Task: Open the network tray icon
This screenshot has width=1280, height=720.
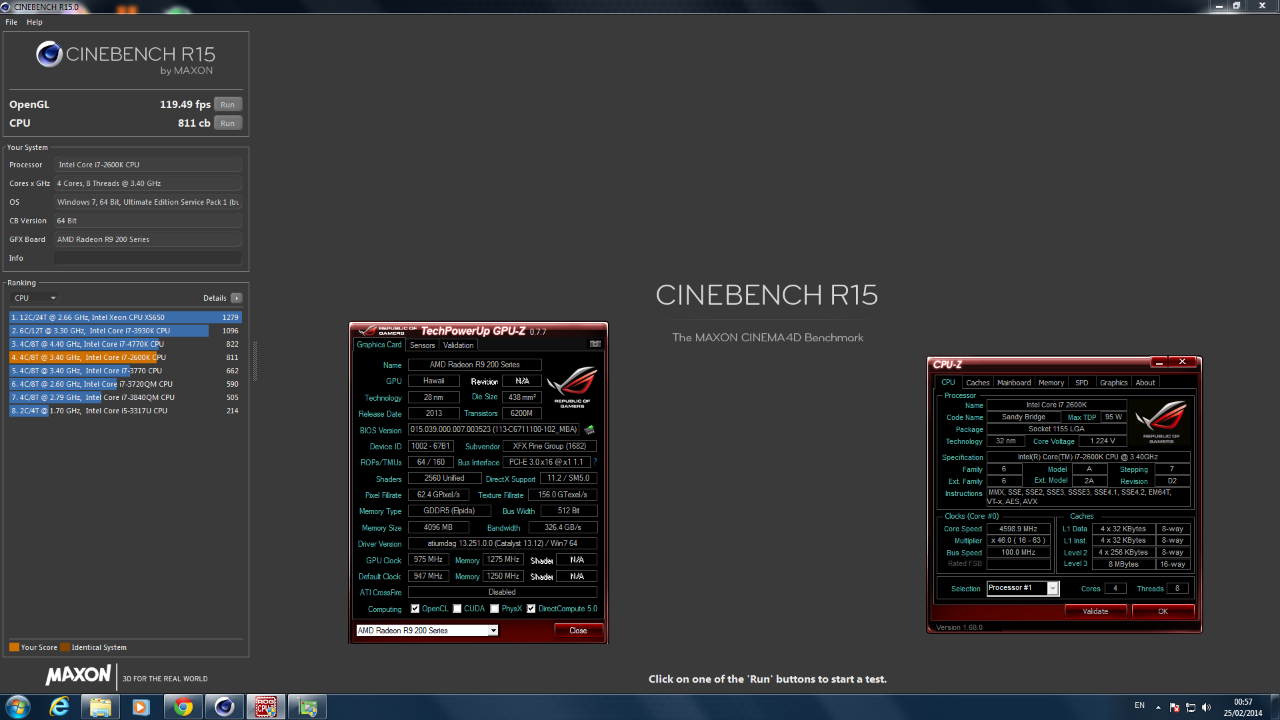Action: [x=1190, y=707]
